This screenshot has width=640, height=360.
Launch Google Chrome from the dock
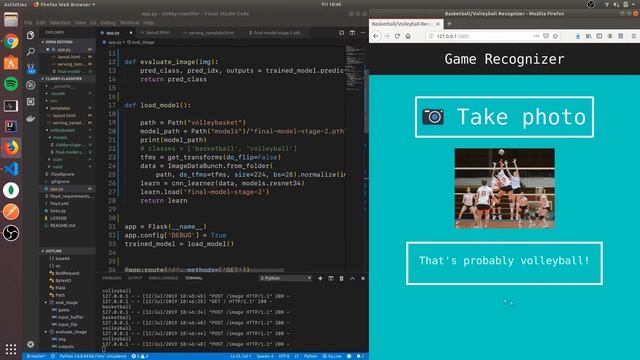pyautogui.click(x=11, y=41)
